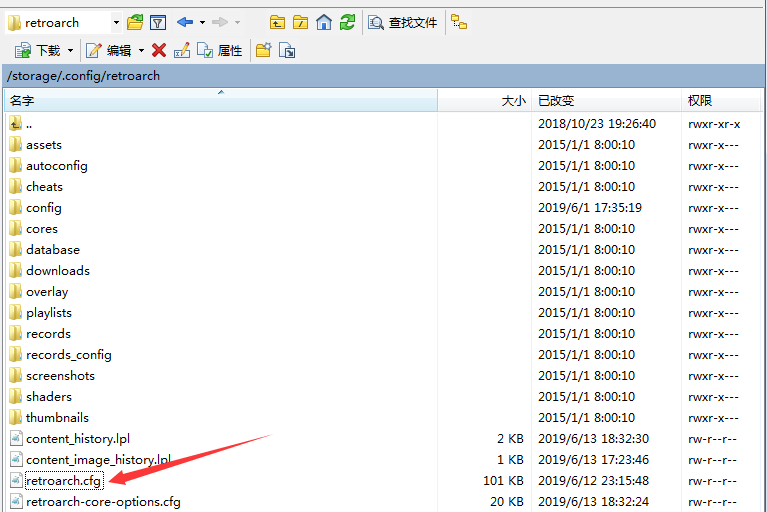Go back with the blue arrow
The image size is (767, 512).
pos(185,22)
